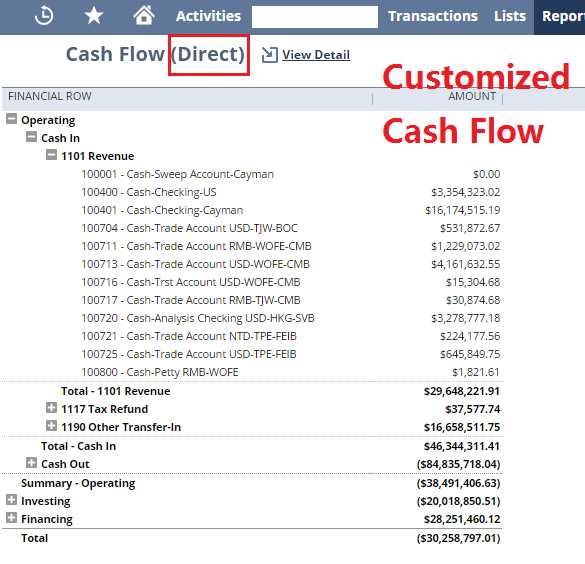Click the Tax Refund amount $37,577.74
The height and width of the screenshot is (564, 585).
473,409
